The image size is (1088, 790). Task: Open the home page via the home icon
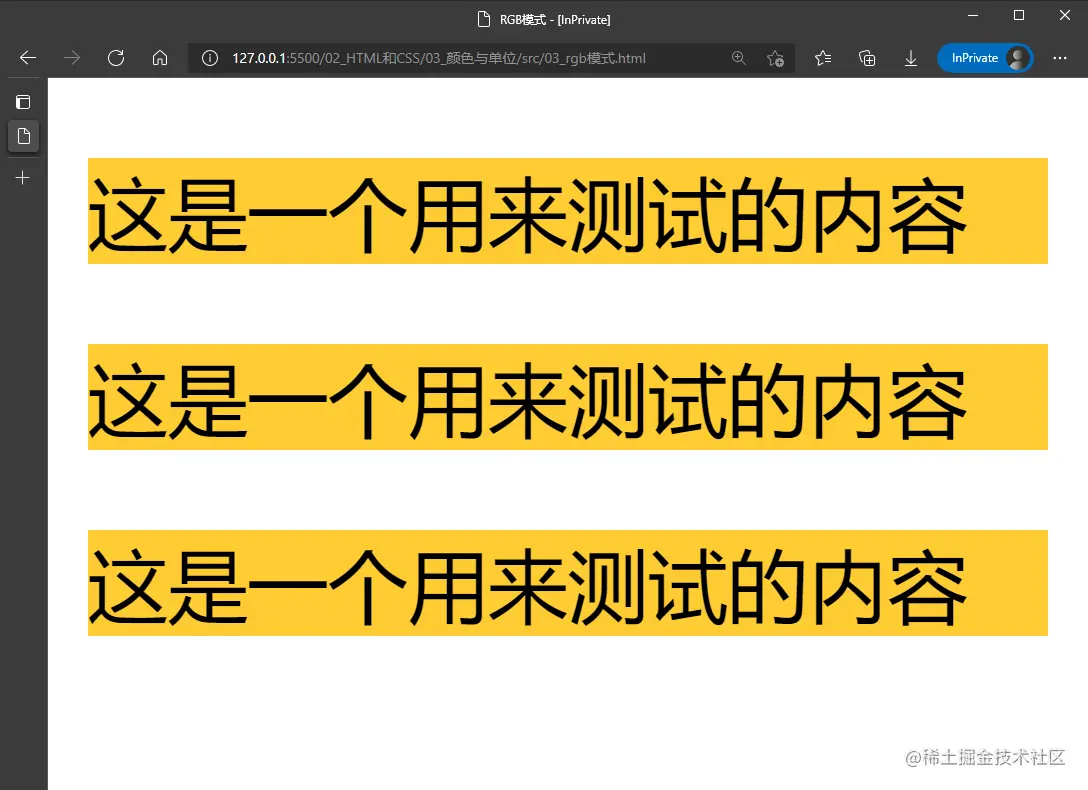(x=160, y=57)
